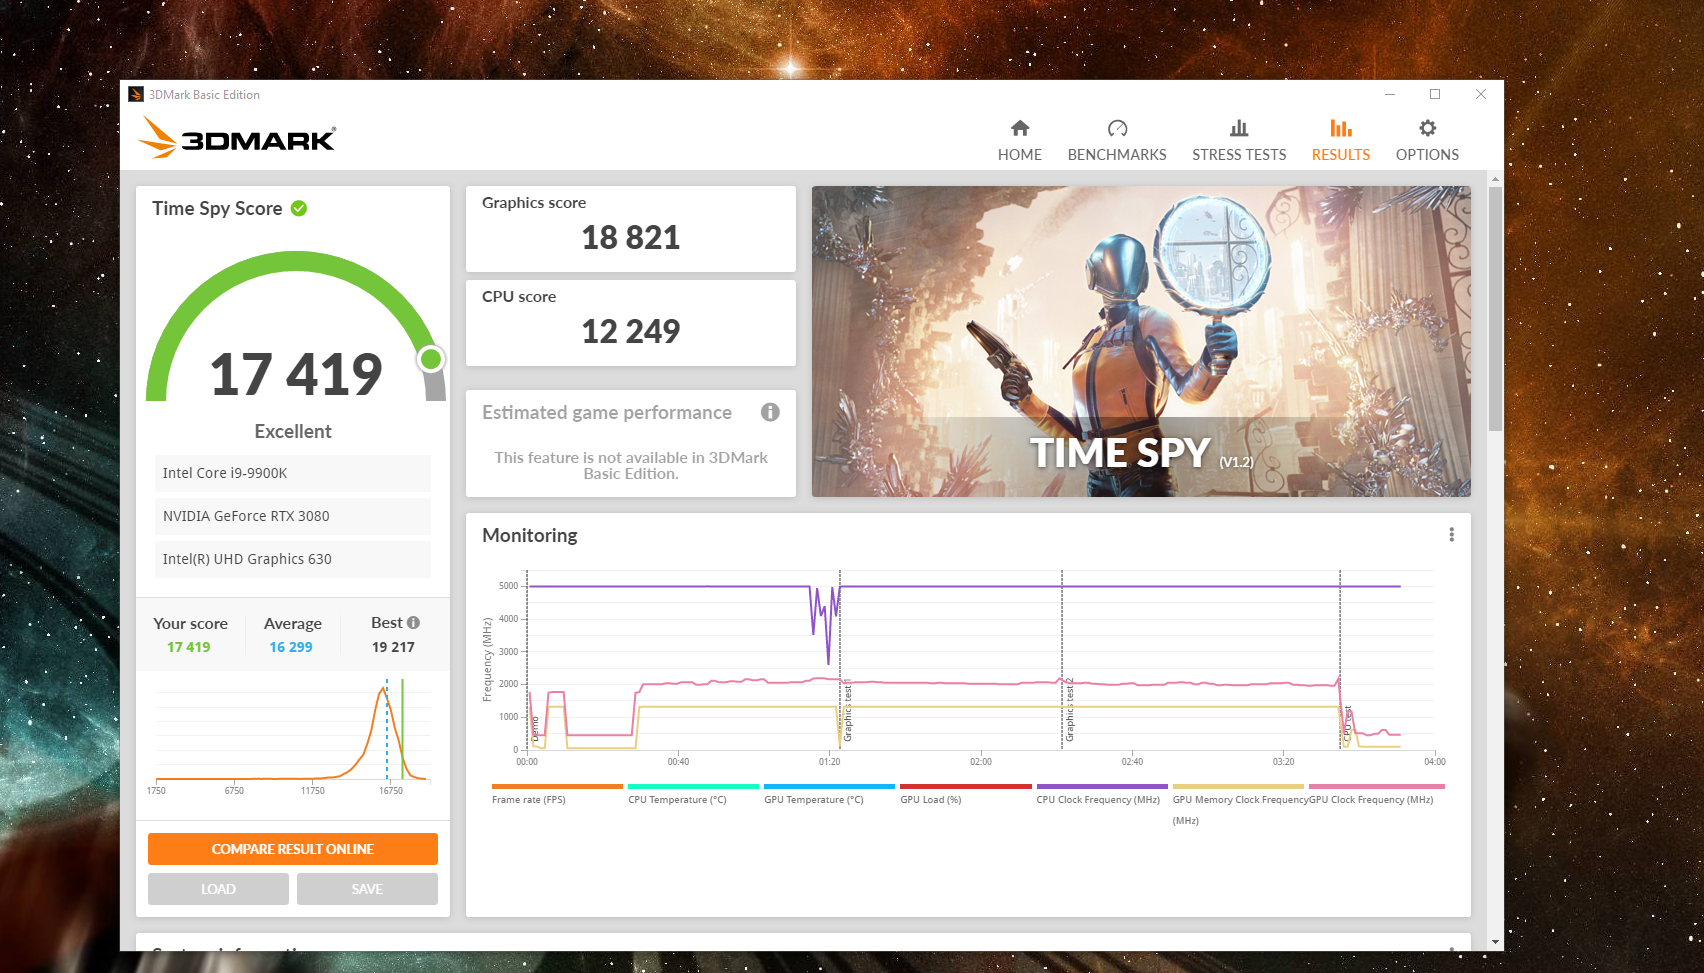Toggle CPU Clock Frequency legend swatch

click(x=1102, y=786)
